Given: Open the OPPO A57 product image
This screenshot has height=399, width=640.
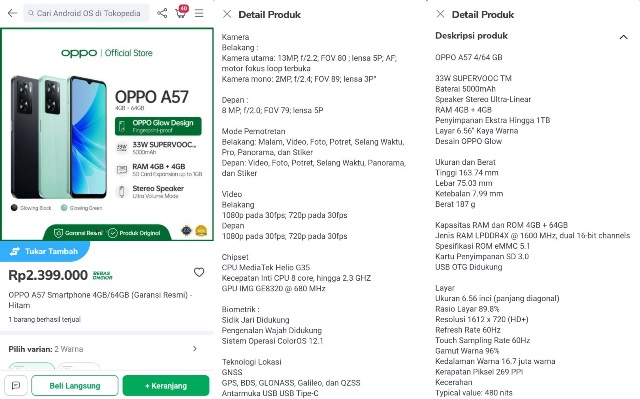Looking at the screenshot, I should tap(107, 135).
